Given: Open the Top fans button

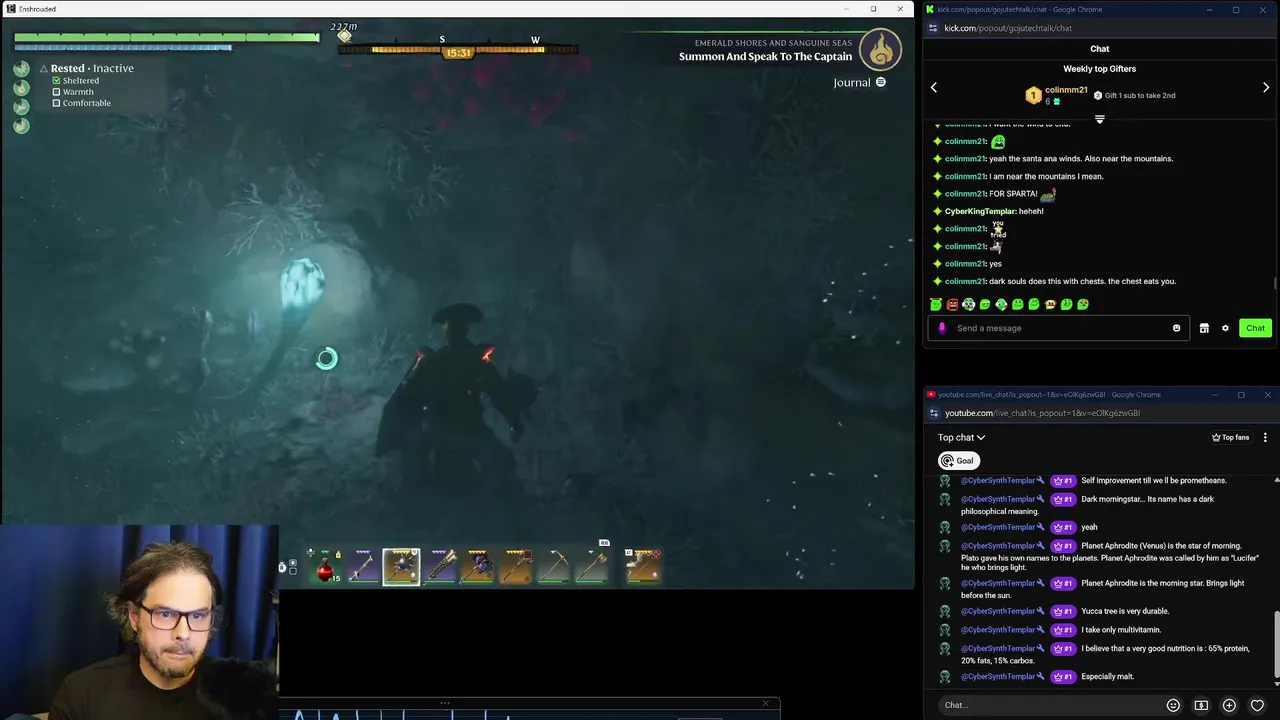Looking at the screenshot, I should click(x=1230, y=437).
